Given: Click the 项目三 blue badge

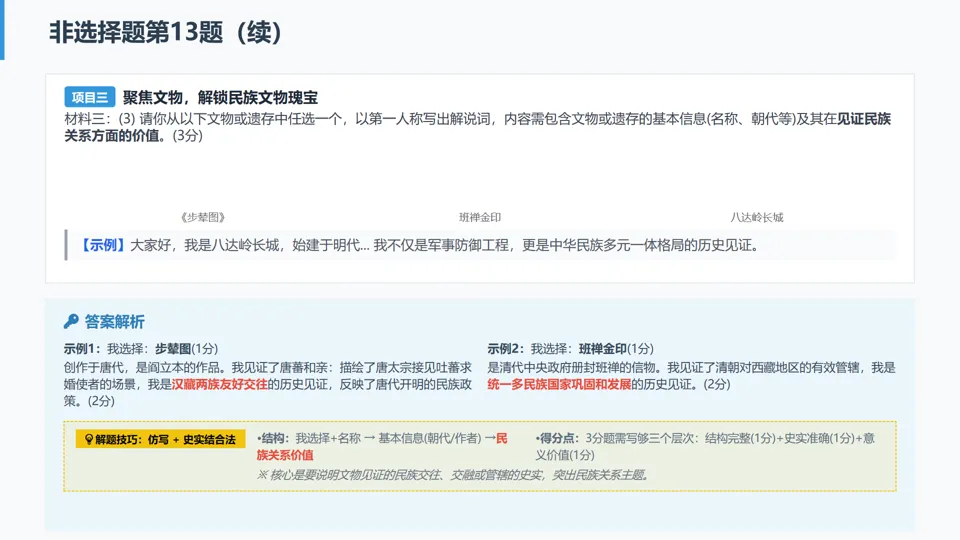Looking at the screenshot, I should click(x=89, y=97).
